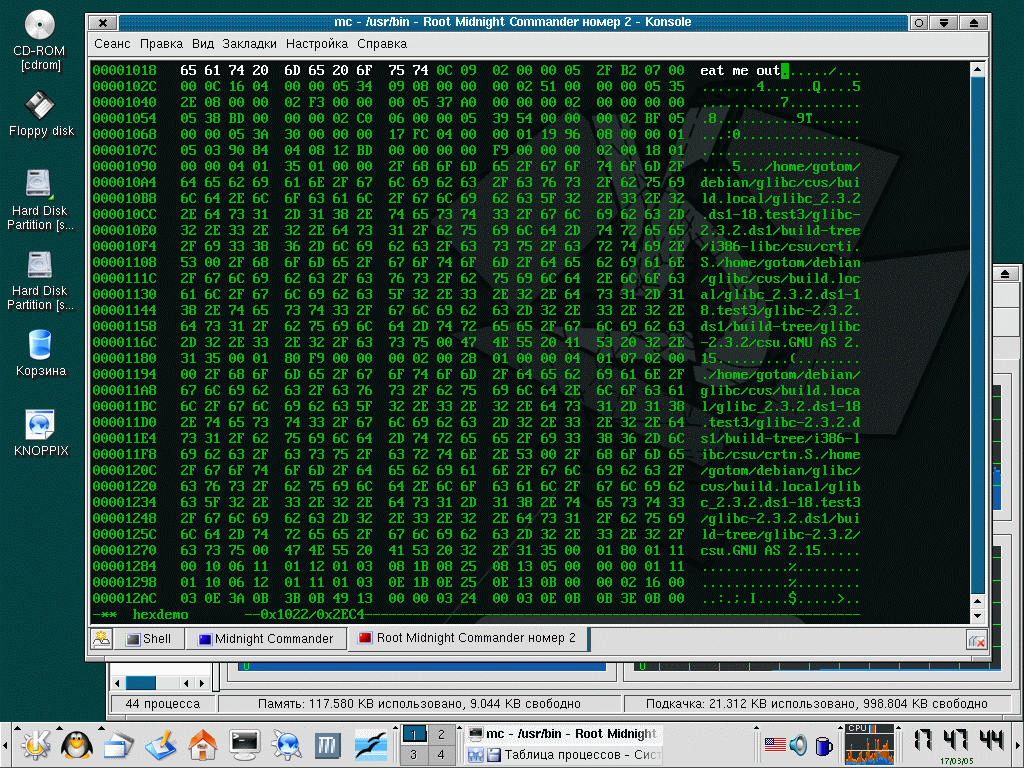This screenshot has width=1024, height=768.
Task: Open the Вид menu
Action: pos(202,44)
